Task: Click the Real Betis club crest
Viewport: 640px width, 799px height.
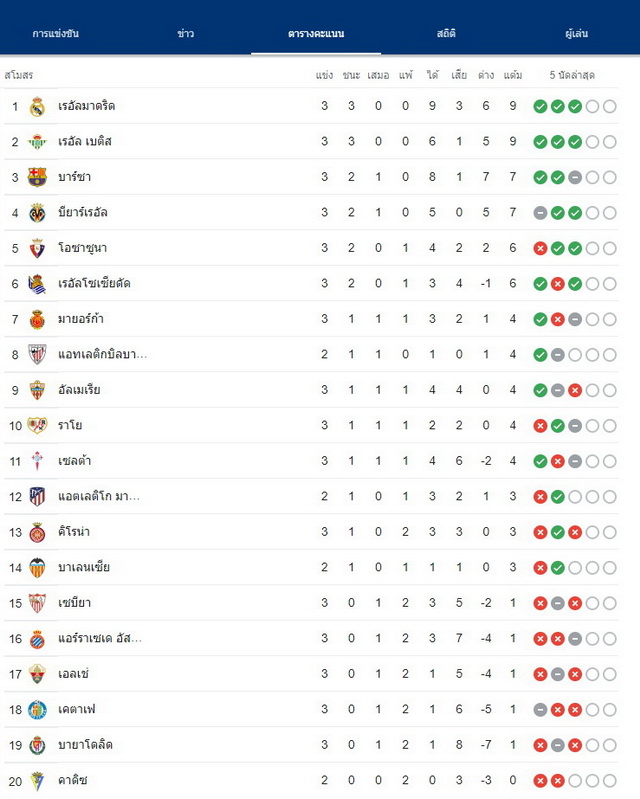Action: click(x=37, y=142)
